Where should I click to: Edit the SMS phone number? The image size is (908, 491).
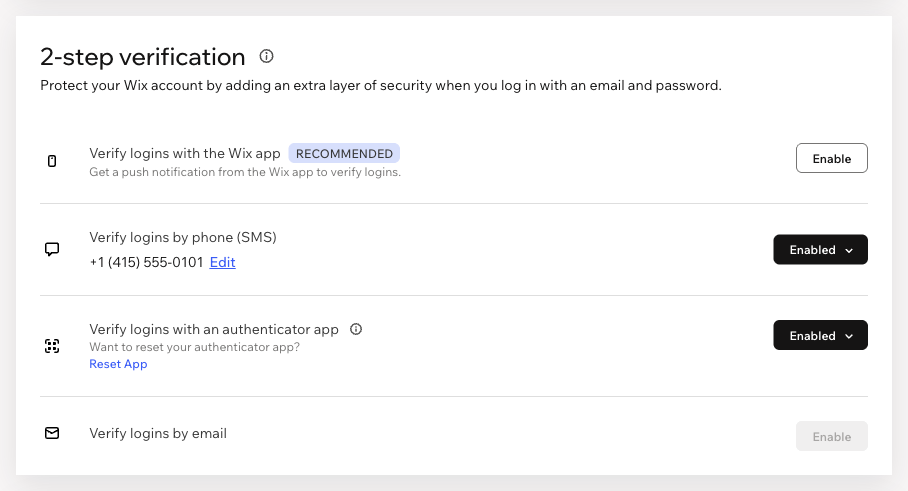tap(222, 262)
